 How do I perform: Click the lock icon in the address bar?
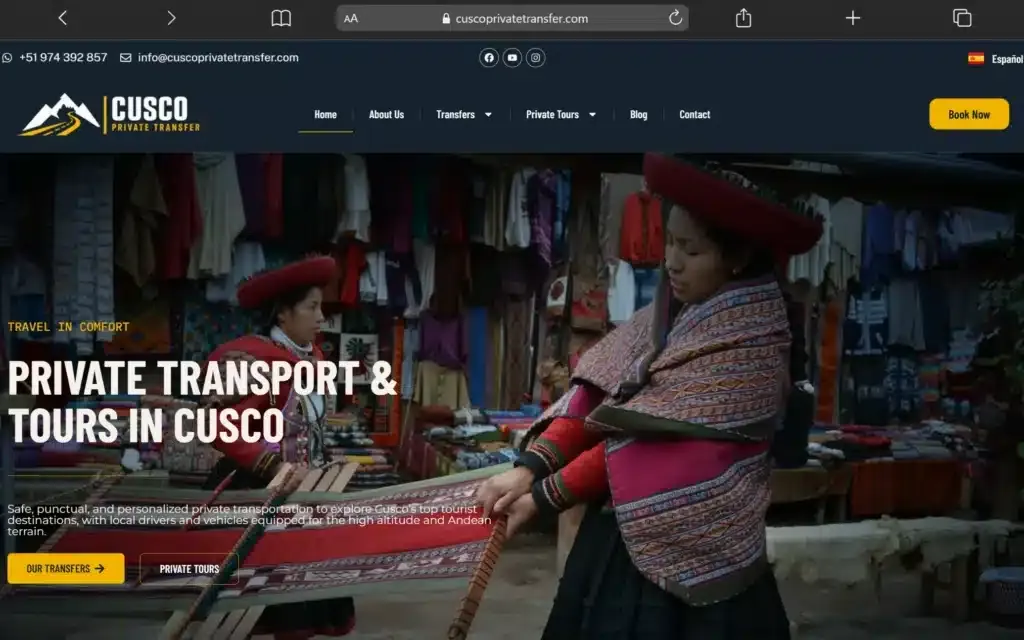[x=446, y=19]
